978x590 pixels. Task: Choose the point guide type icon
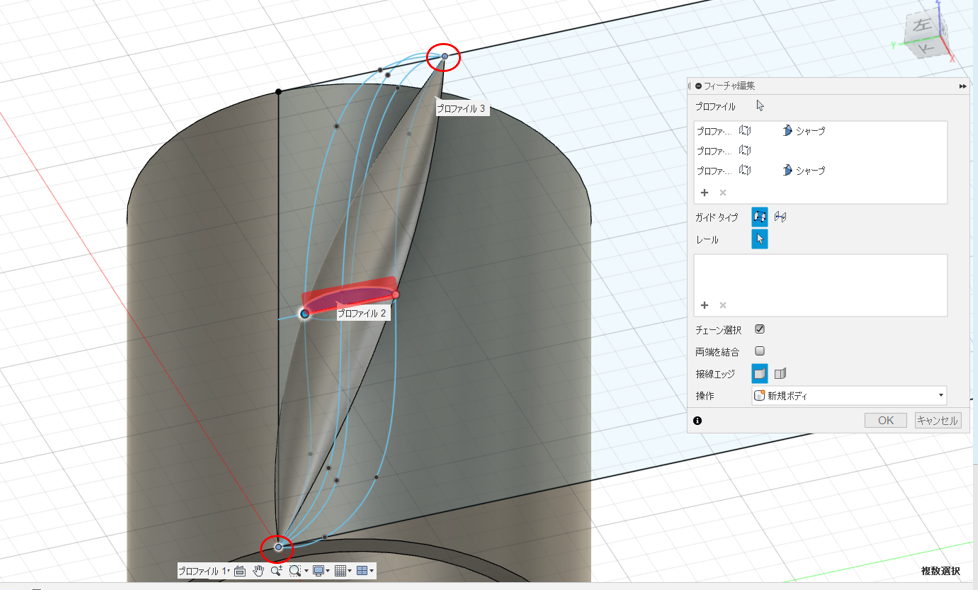(780, 217)
